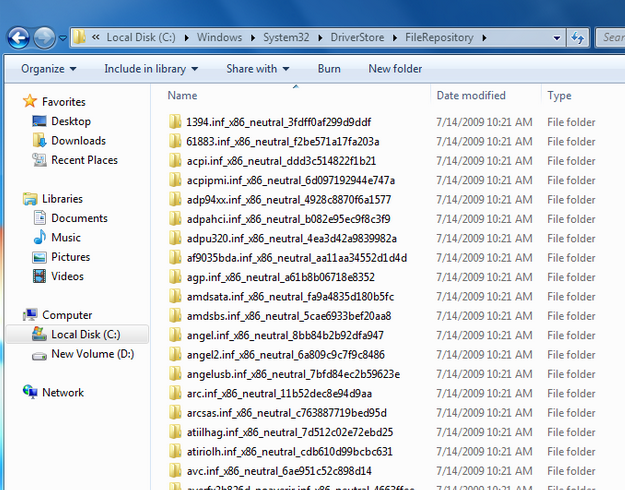The width and height of the screenshot is (625, 490).
Task: Click folder icon of agp.inf_x86_neutral_a61b8b06718e8352
Action: tap(175, 277)
